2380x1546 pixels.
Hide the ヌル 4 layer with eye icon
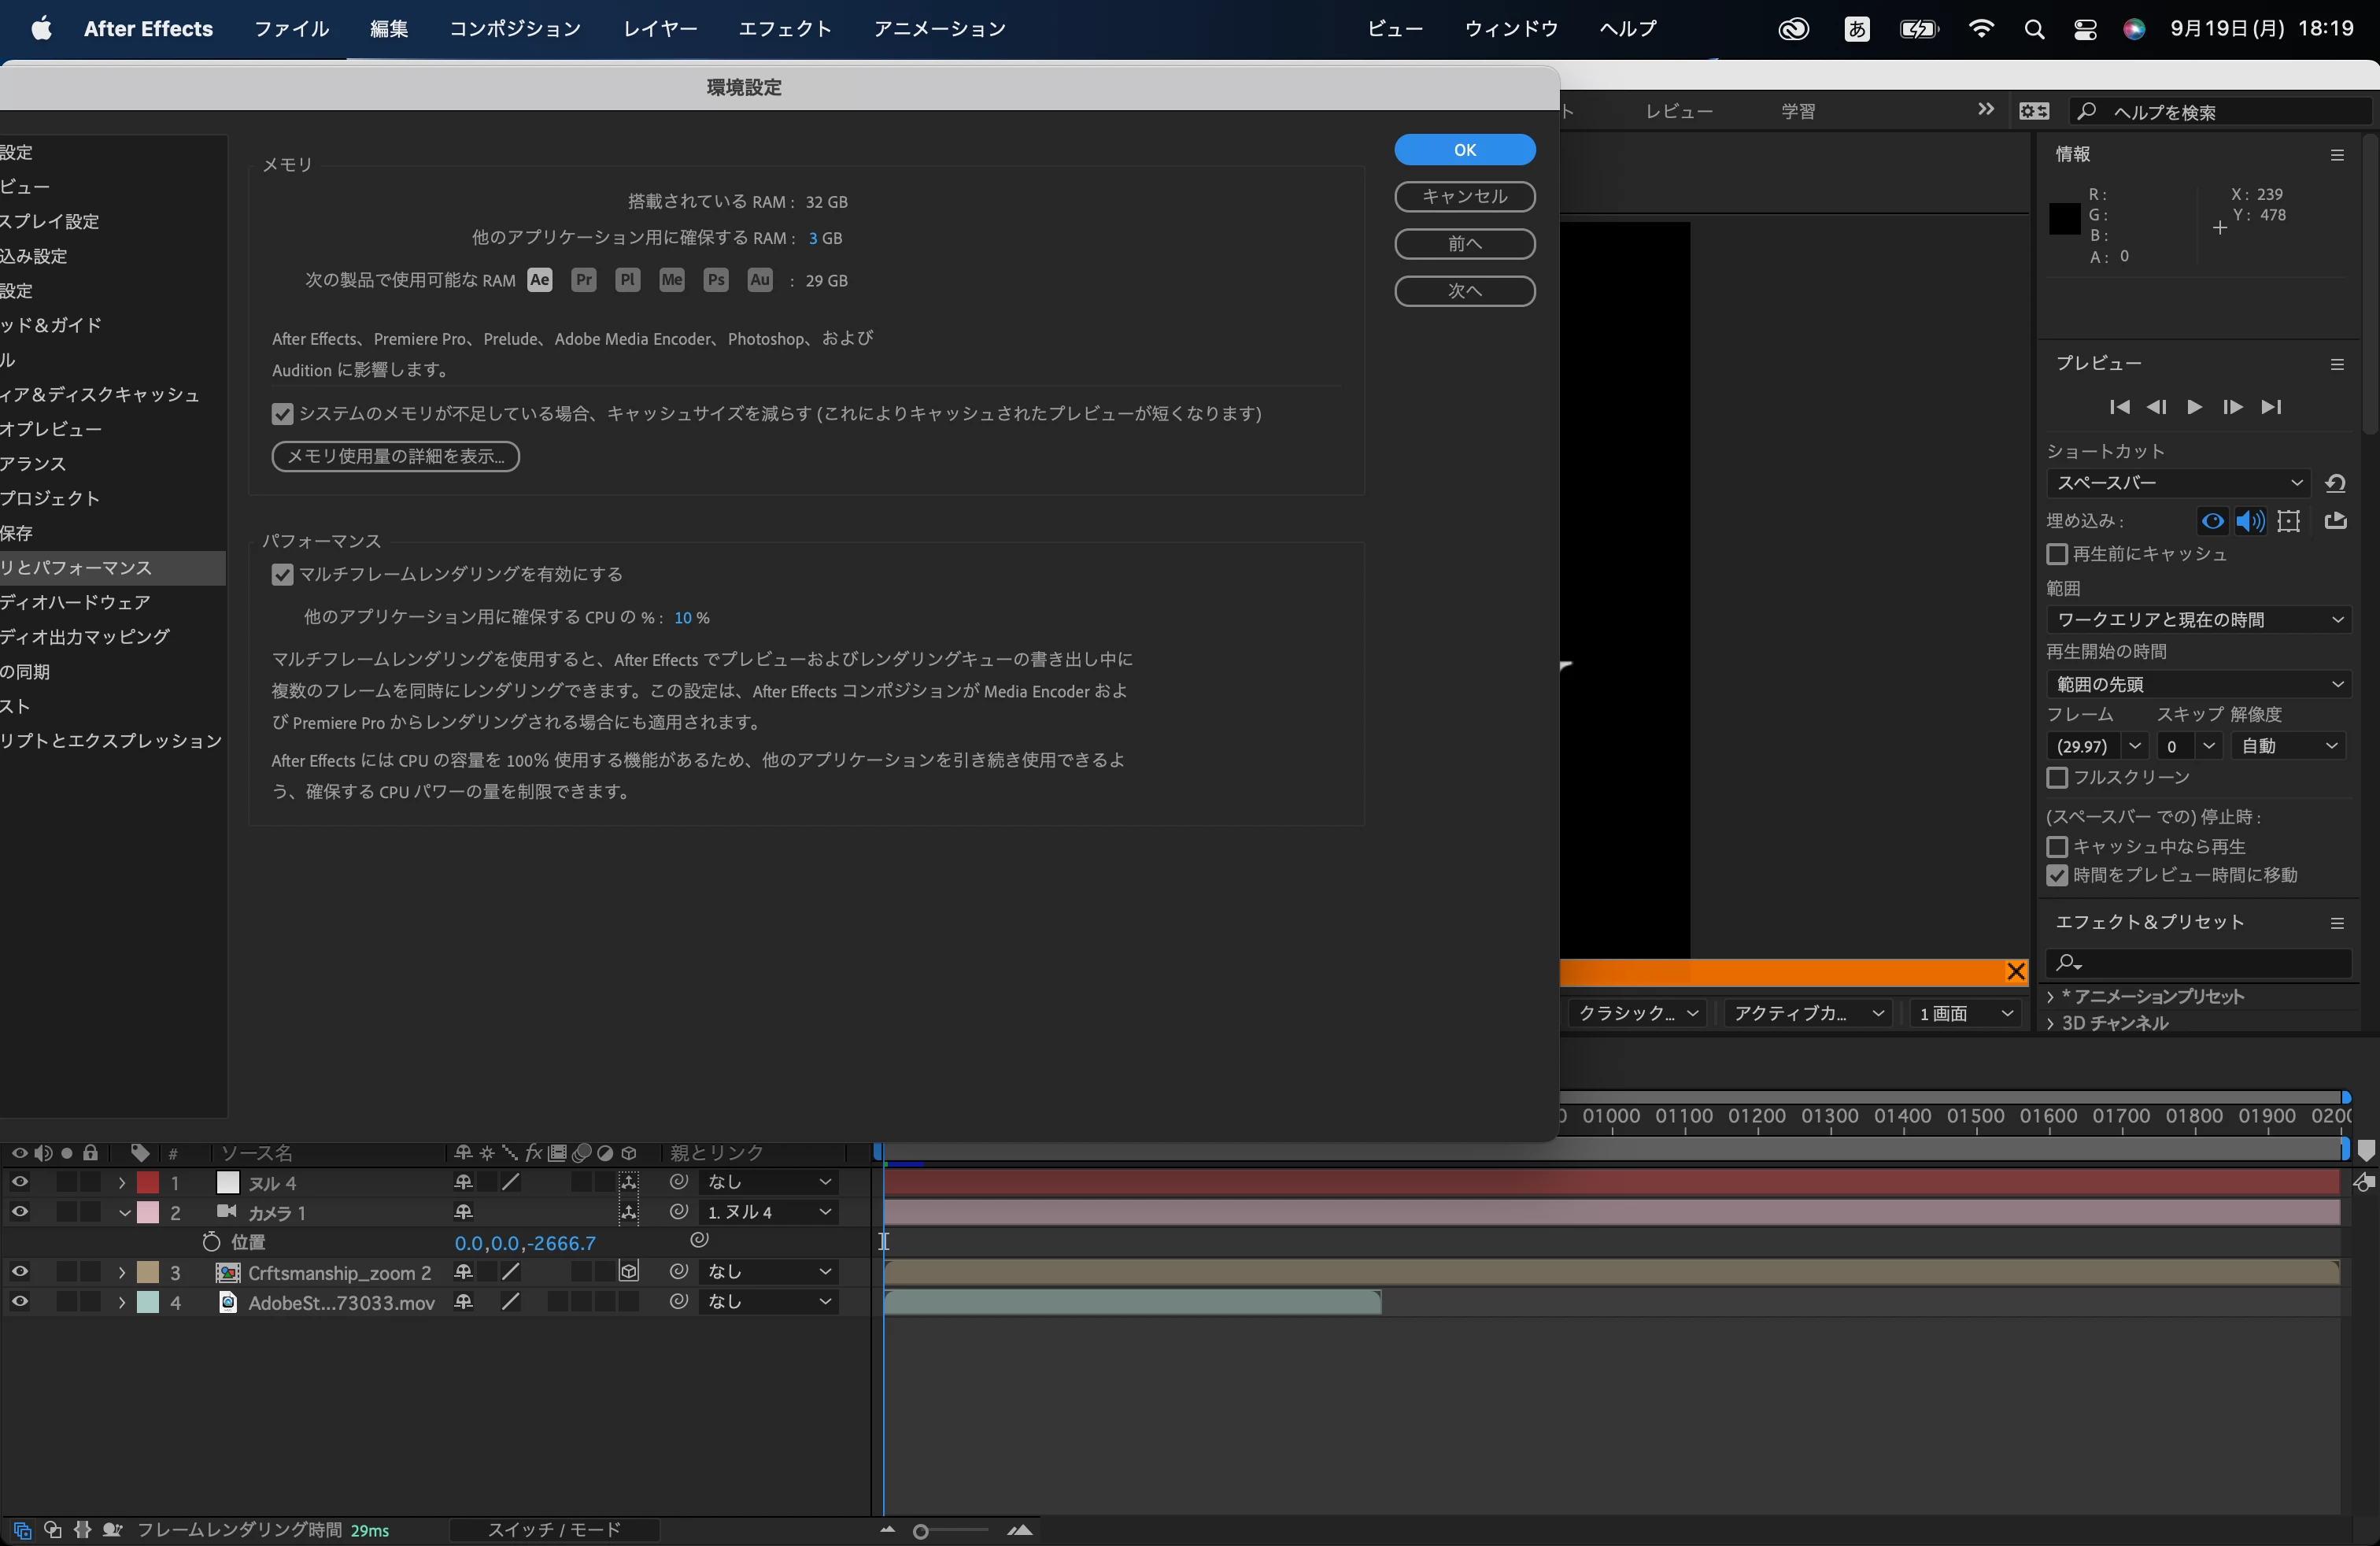click(19, 1182)
